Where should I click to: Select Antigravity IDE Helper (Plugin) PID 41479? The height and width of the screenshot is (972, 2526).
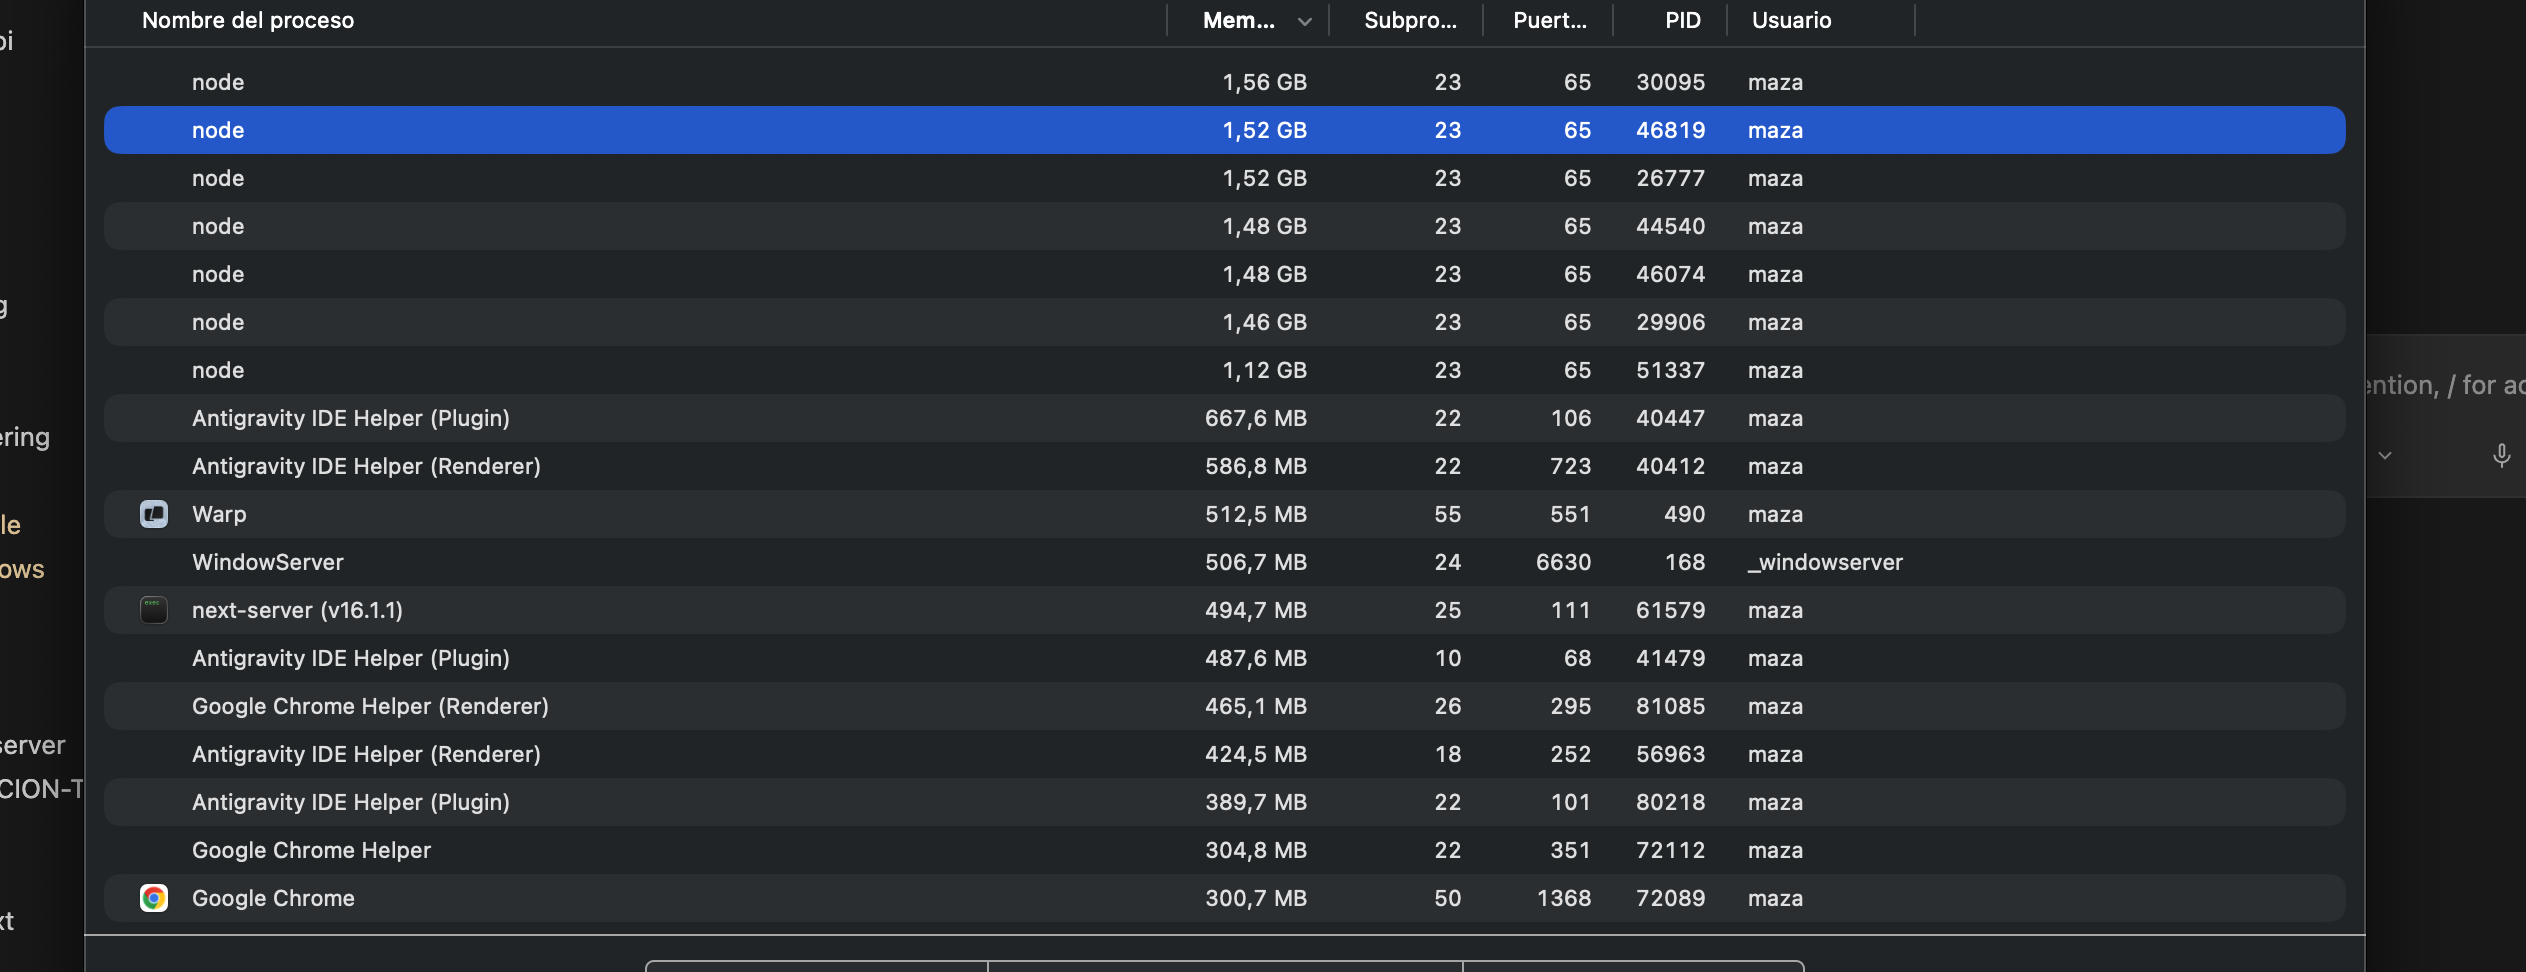pyautogui.click(x=1224, y=658)
